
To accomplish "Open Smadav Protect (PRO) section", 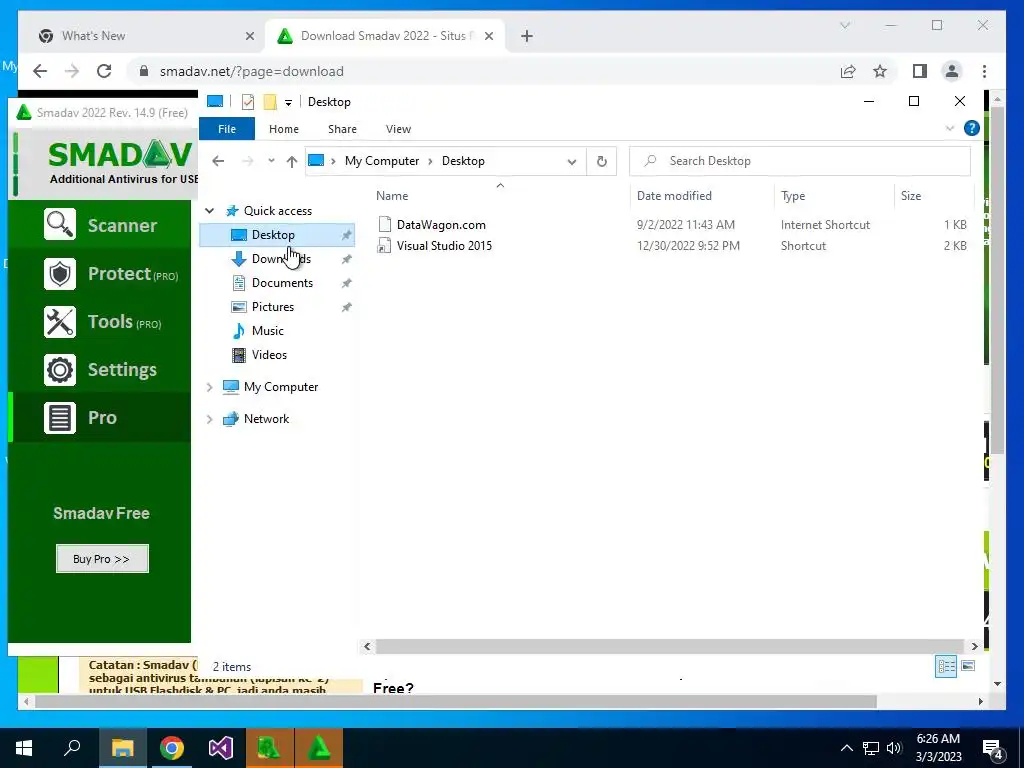I will 100,274.
